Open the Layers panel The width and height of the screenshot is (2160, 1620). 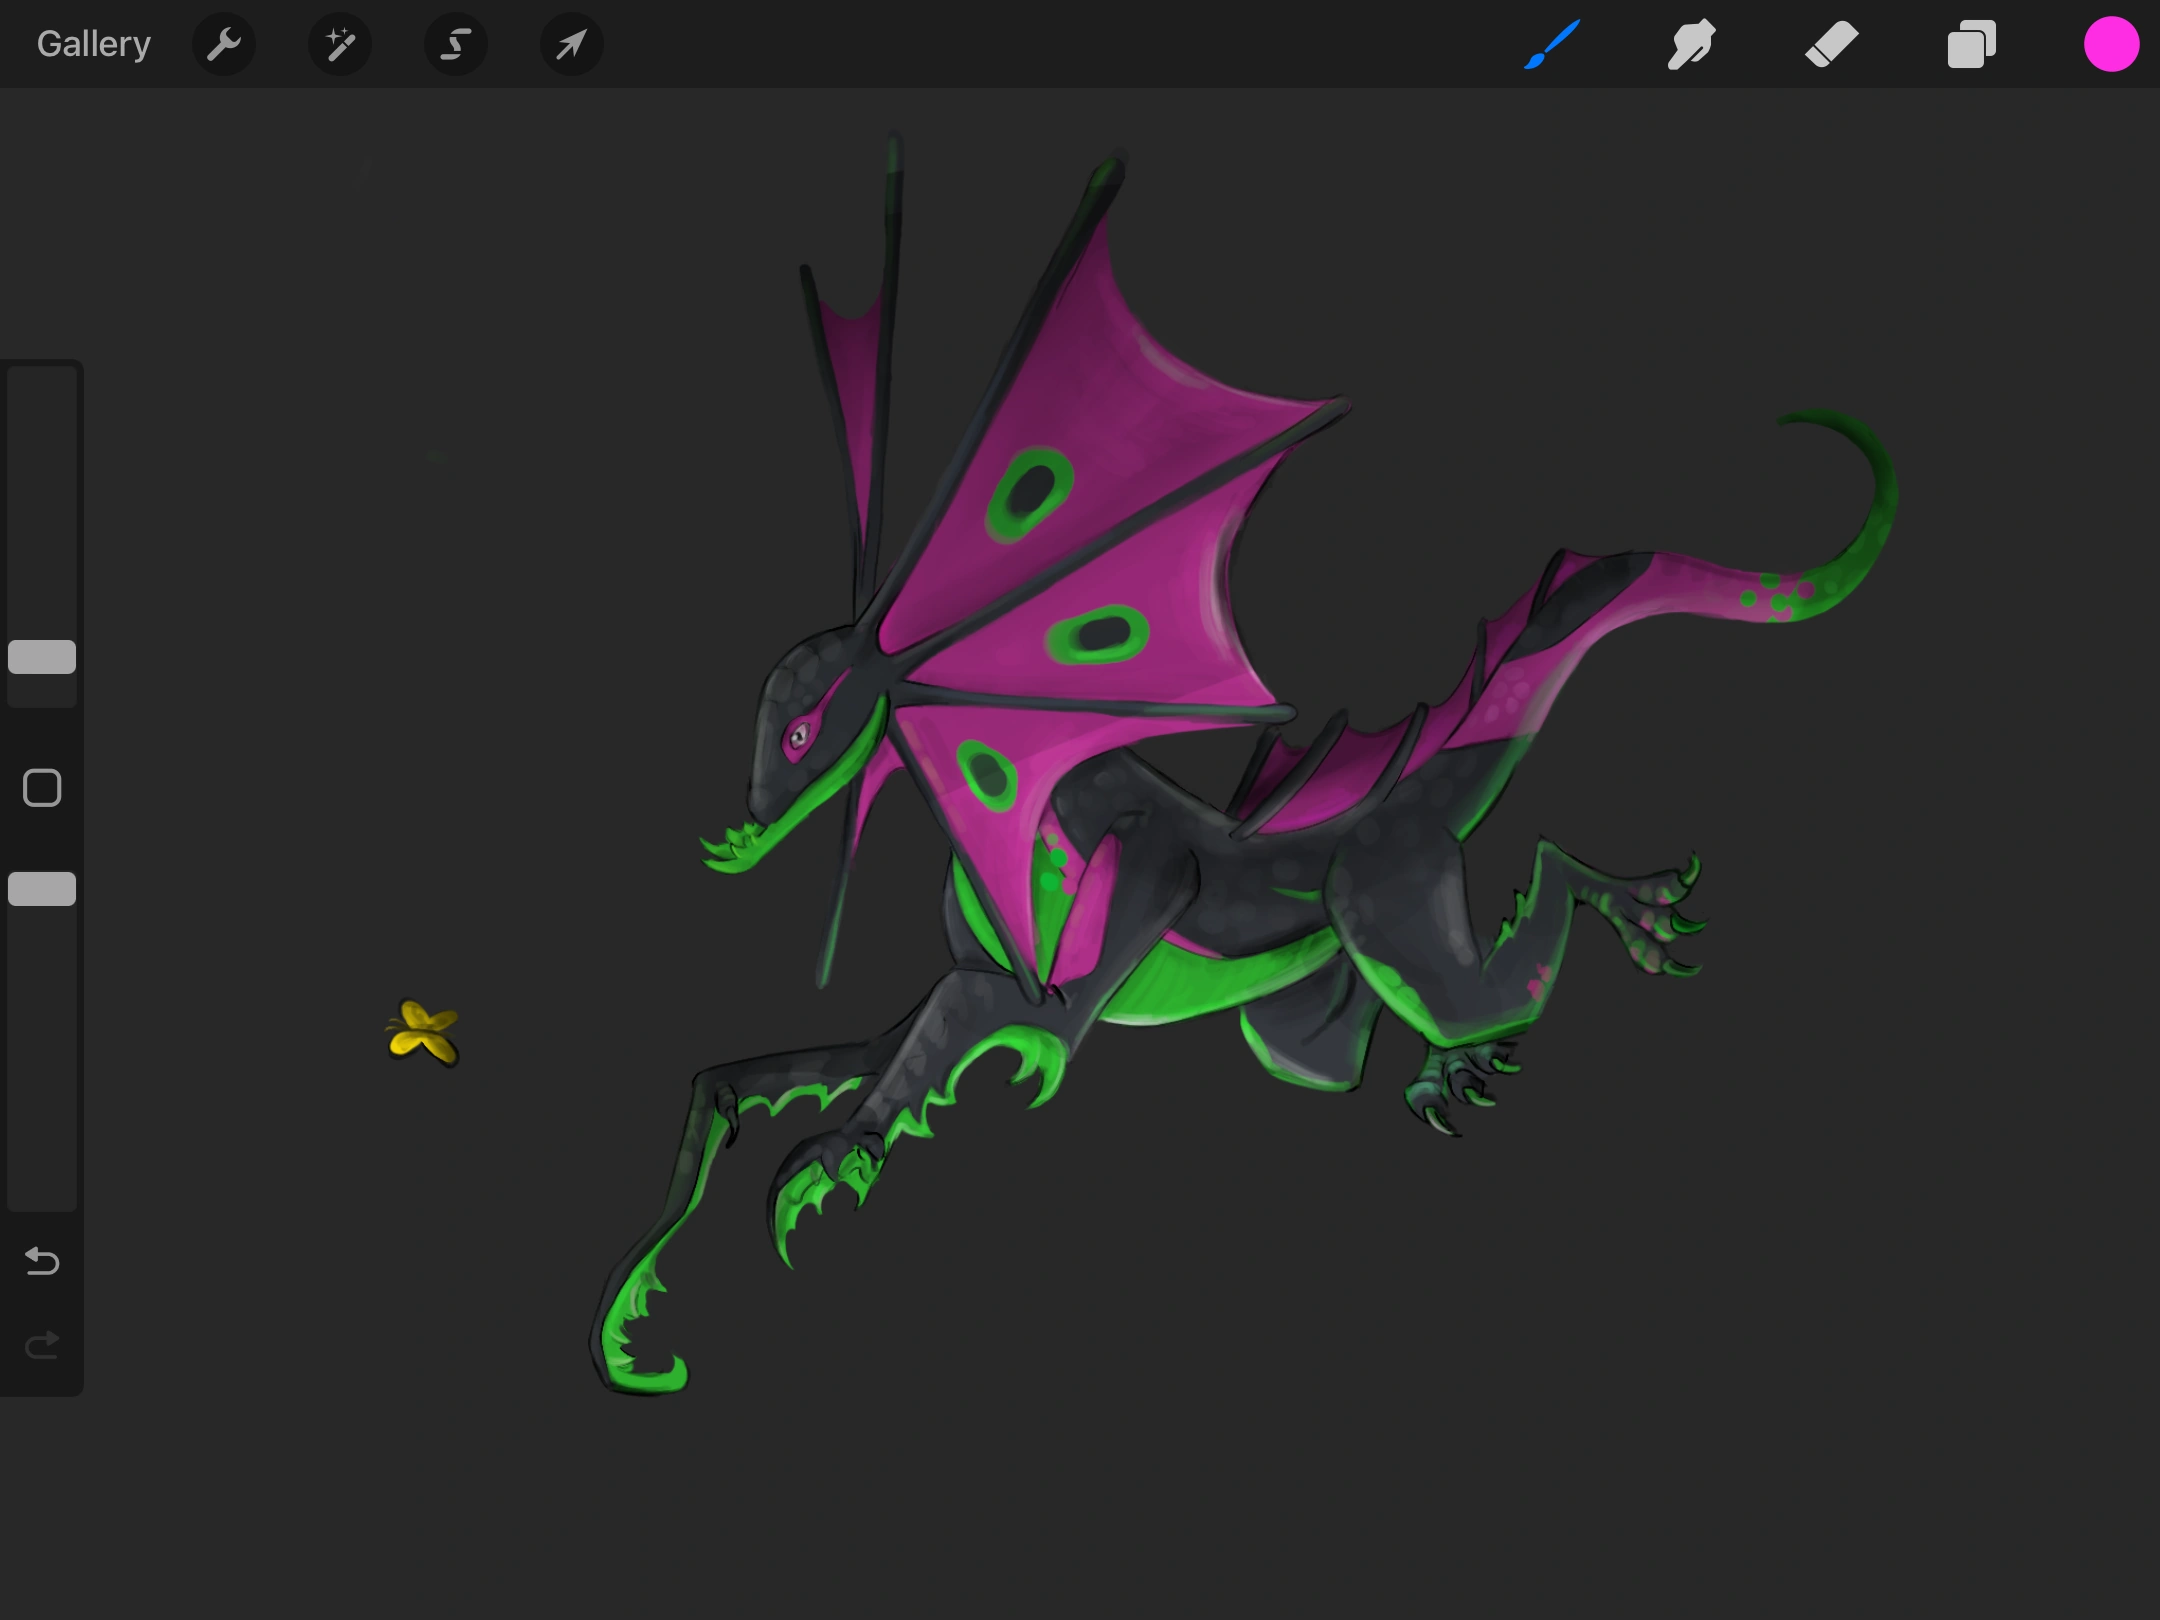[1971, 44]
